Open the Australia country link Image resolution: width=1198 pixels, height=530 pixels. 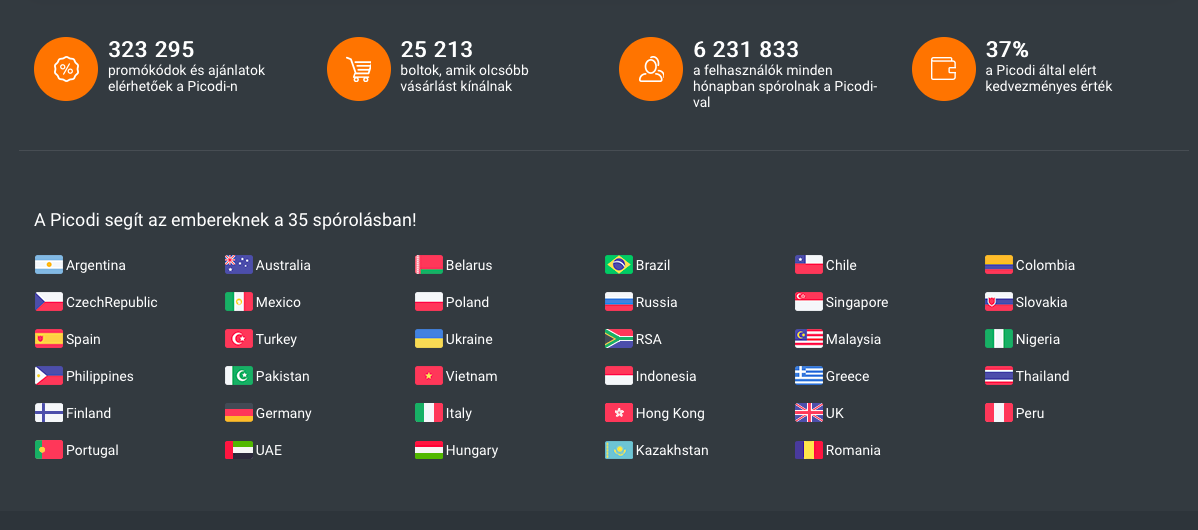(283, 265)
